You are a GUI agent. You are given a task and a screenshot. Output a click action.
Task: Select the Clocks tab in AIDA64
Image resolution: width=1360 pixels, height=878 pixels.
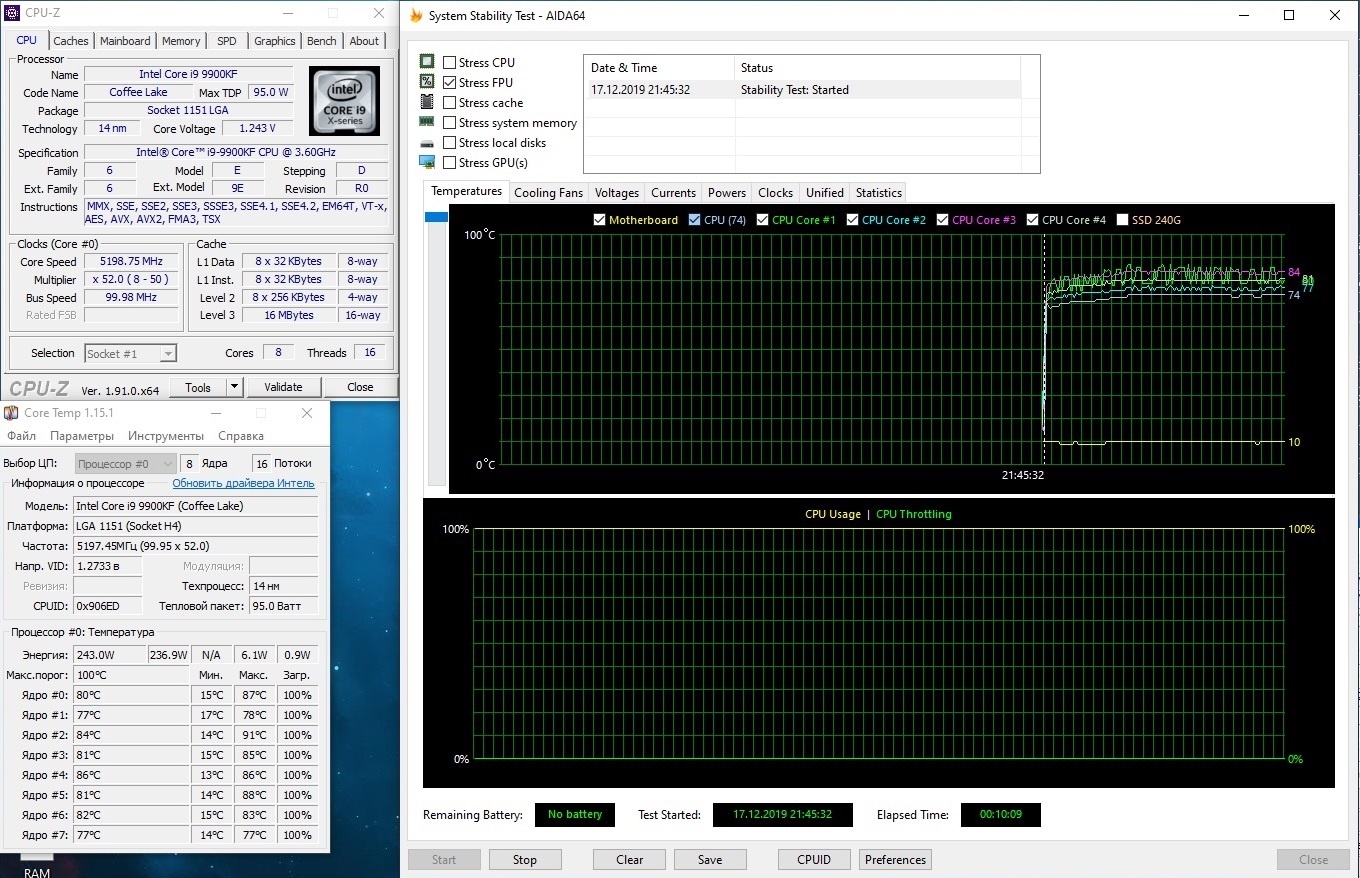point(775,193)
